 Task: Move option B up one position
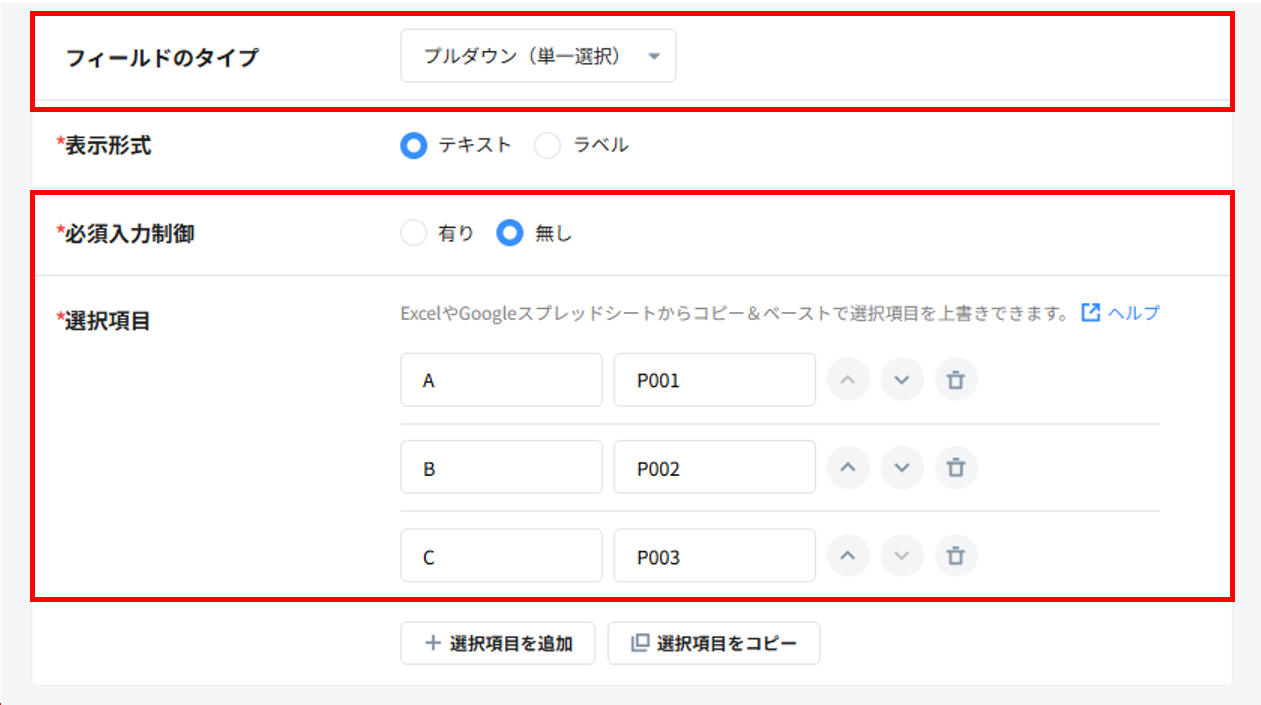848,468
